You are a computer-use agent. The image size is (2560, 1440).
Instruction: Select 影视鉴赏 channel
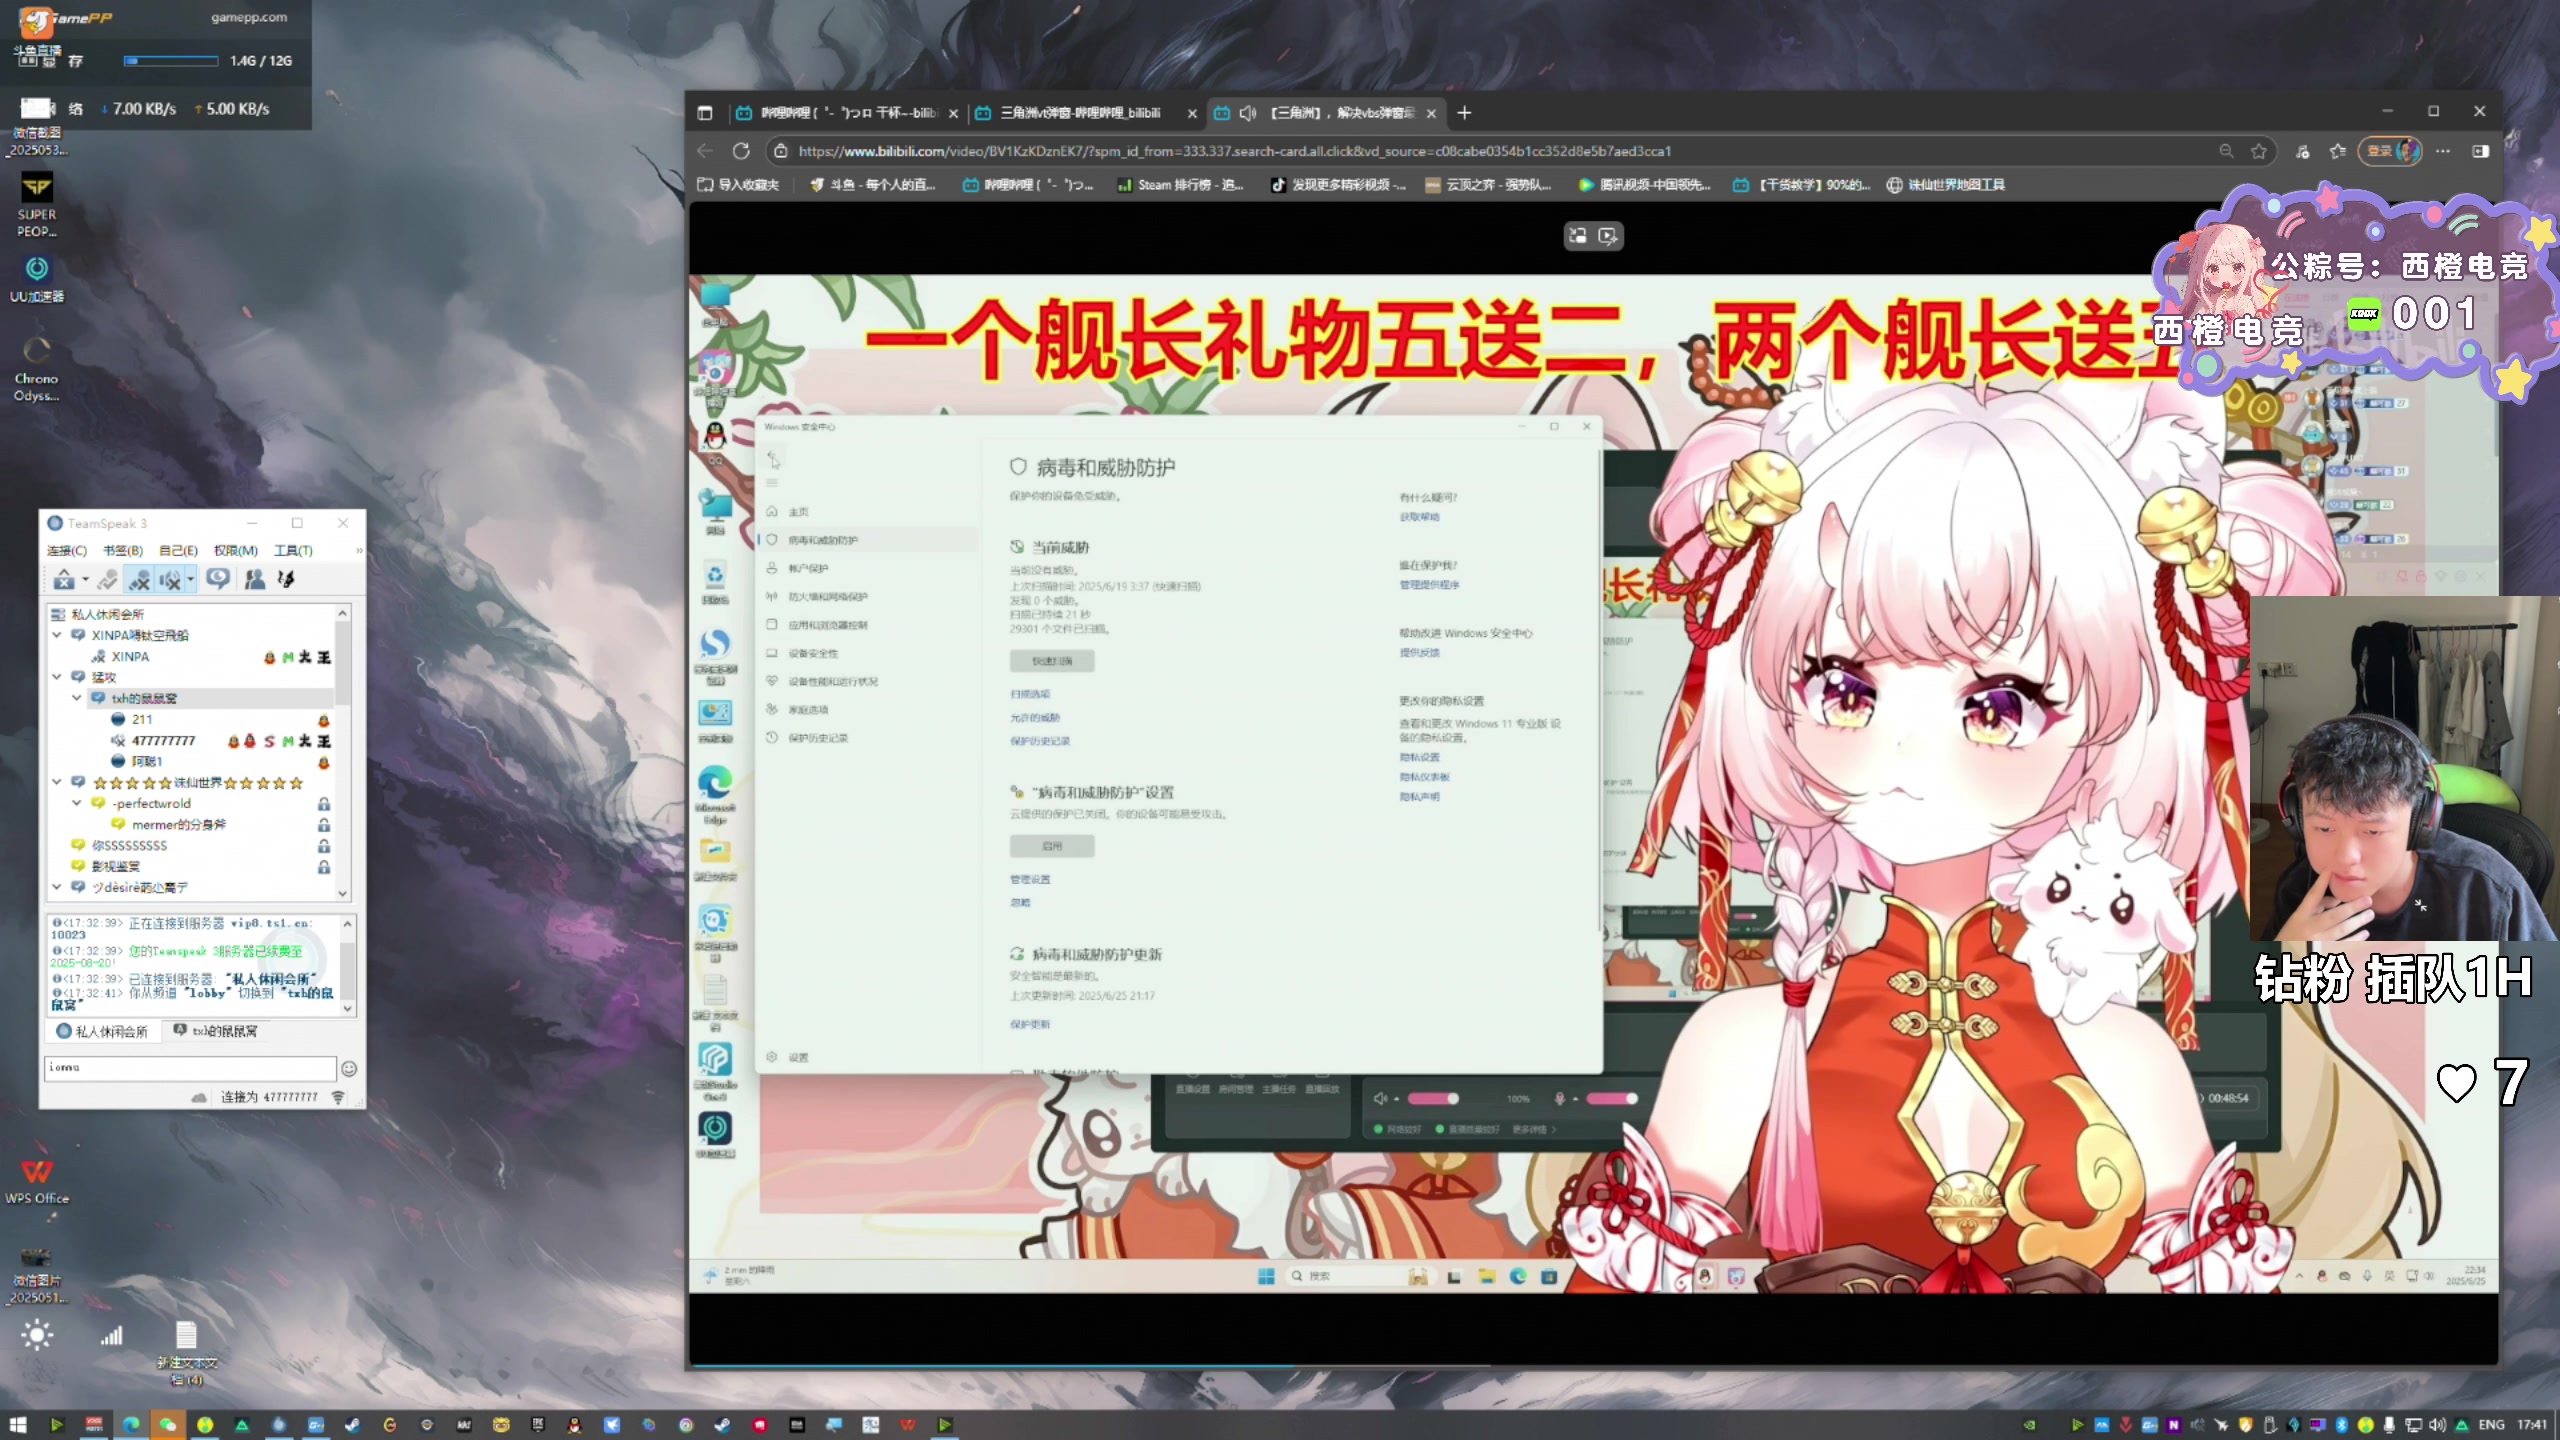click(x=116, y=867)
